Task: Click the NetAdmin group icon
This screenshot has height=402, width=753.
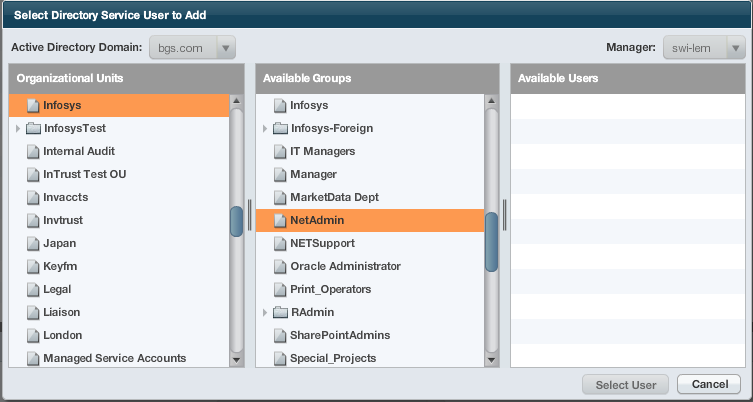Action: [x=280, y=221]
